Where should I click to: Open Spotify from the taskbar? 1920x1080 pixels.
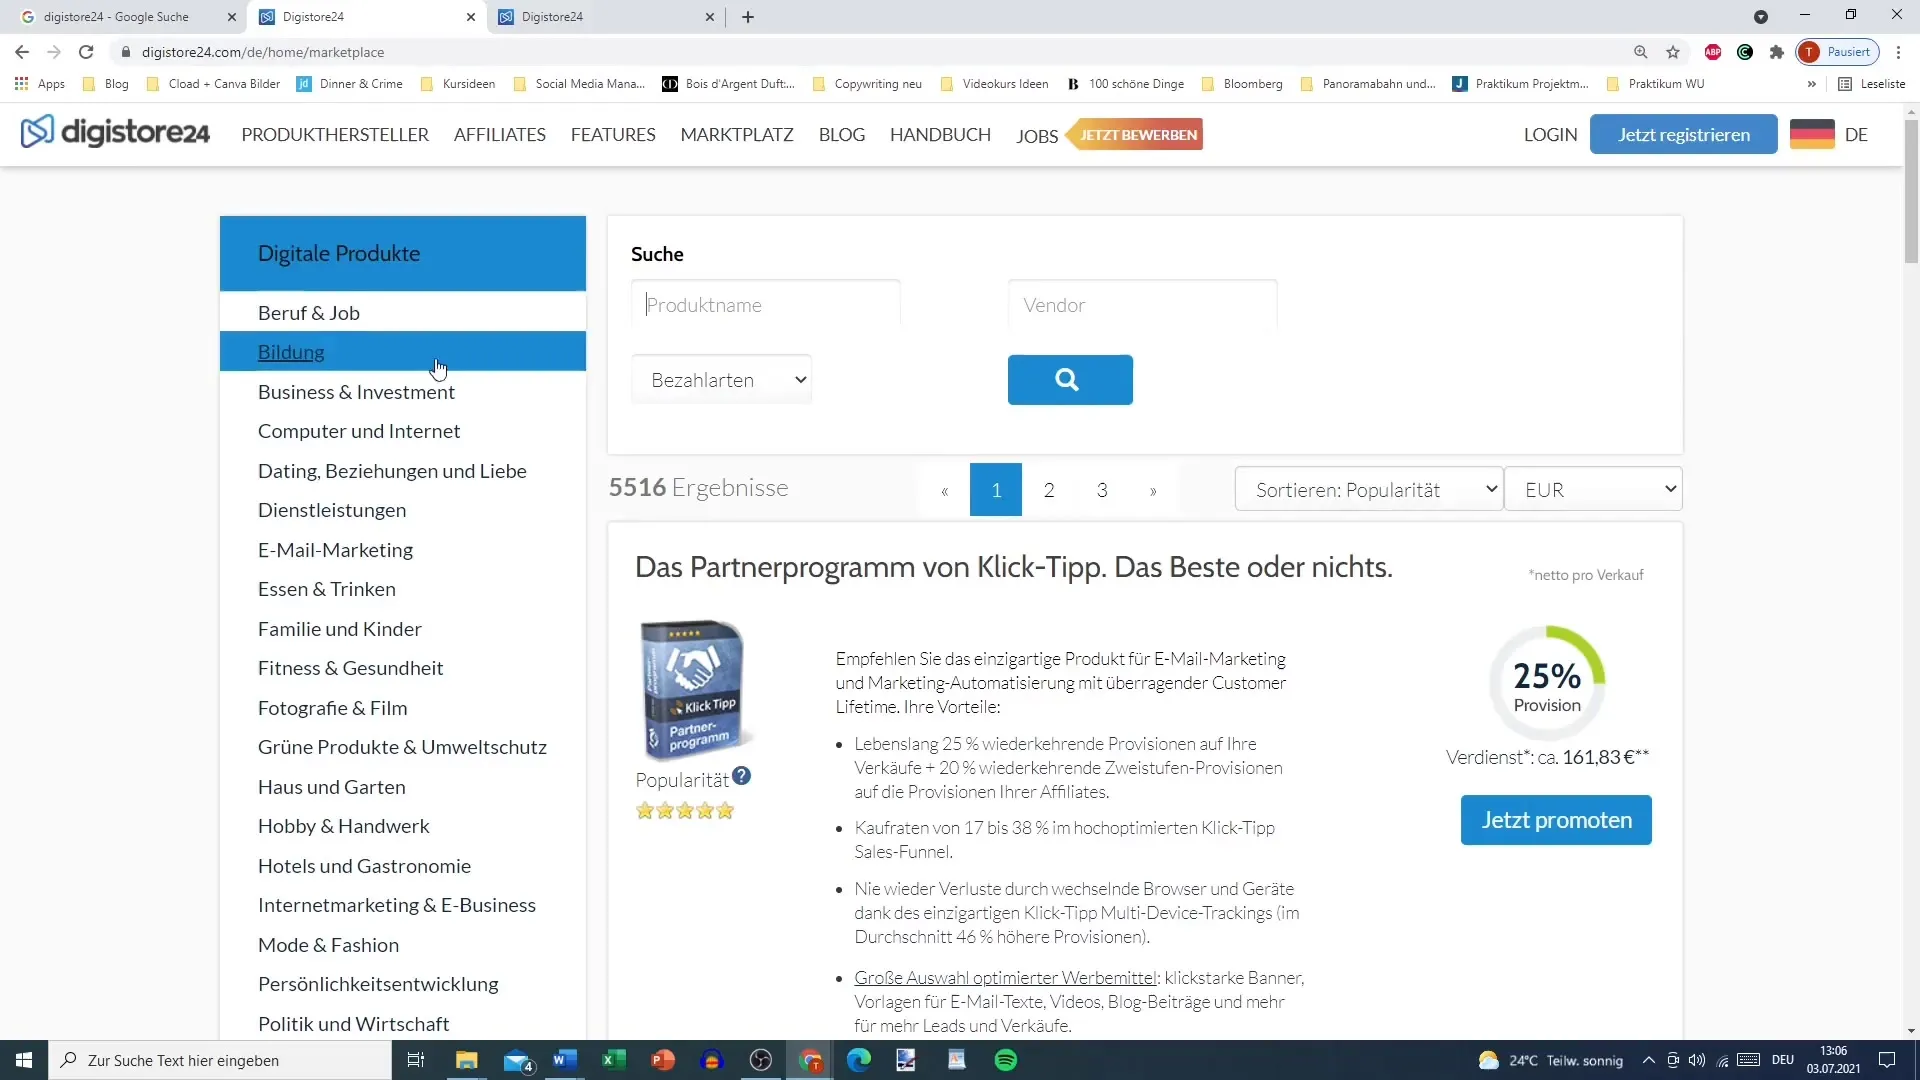point(1006,1060)
